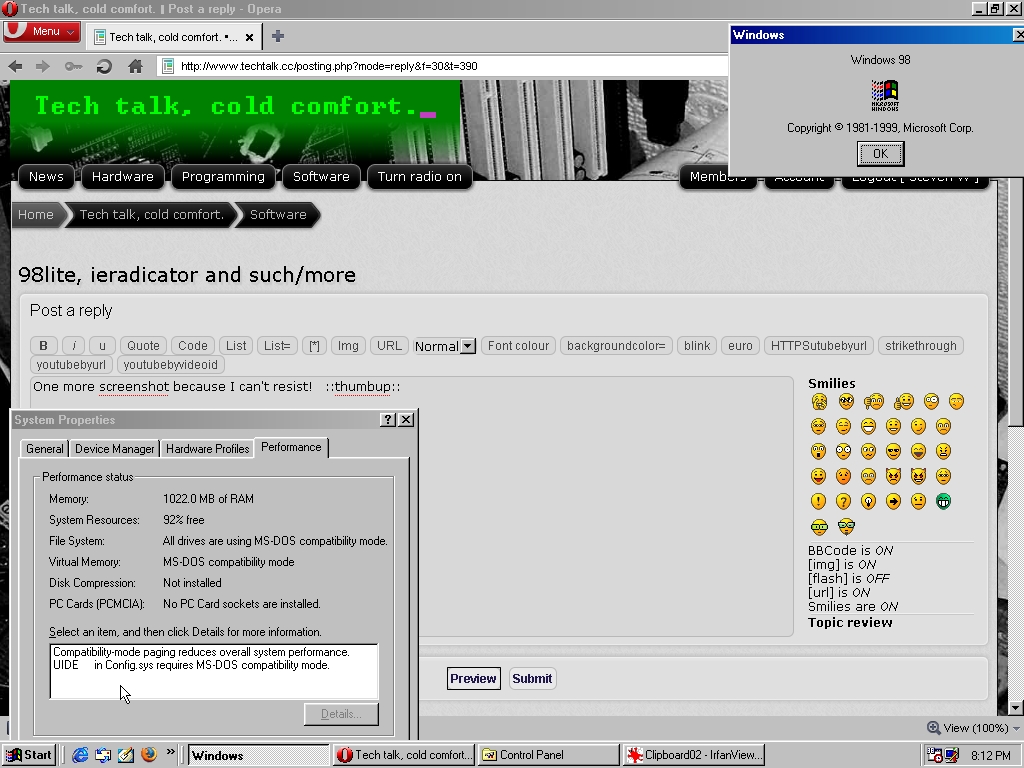Image resolution: width=1024 pixels, height=768 pixels.
Task: Insert a Quote BBCode tag
Action: [143, 345]
